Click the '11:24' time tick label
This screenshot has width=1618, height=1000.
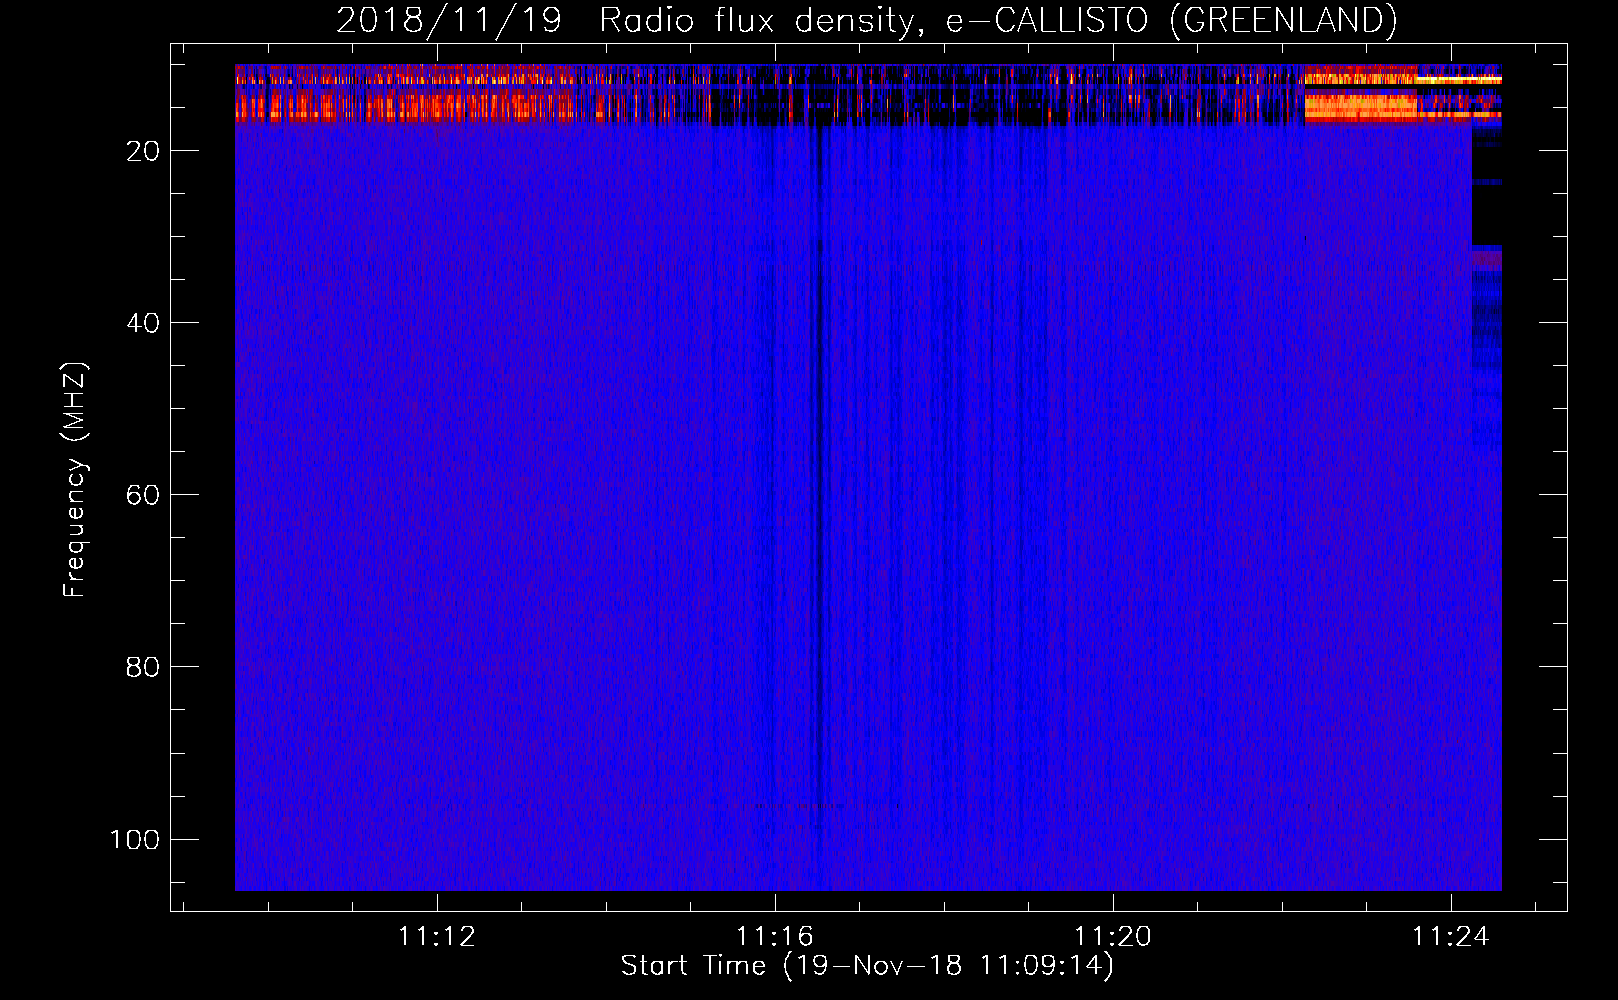pyautogui.click(x=1450, y=937)
